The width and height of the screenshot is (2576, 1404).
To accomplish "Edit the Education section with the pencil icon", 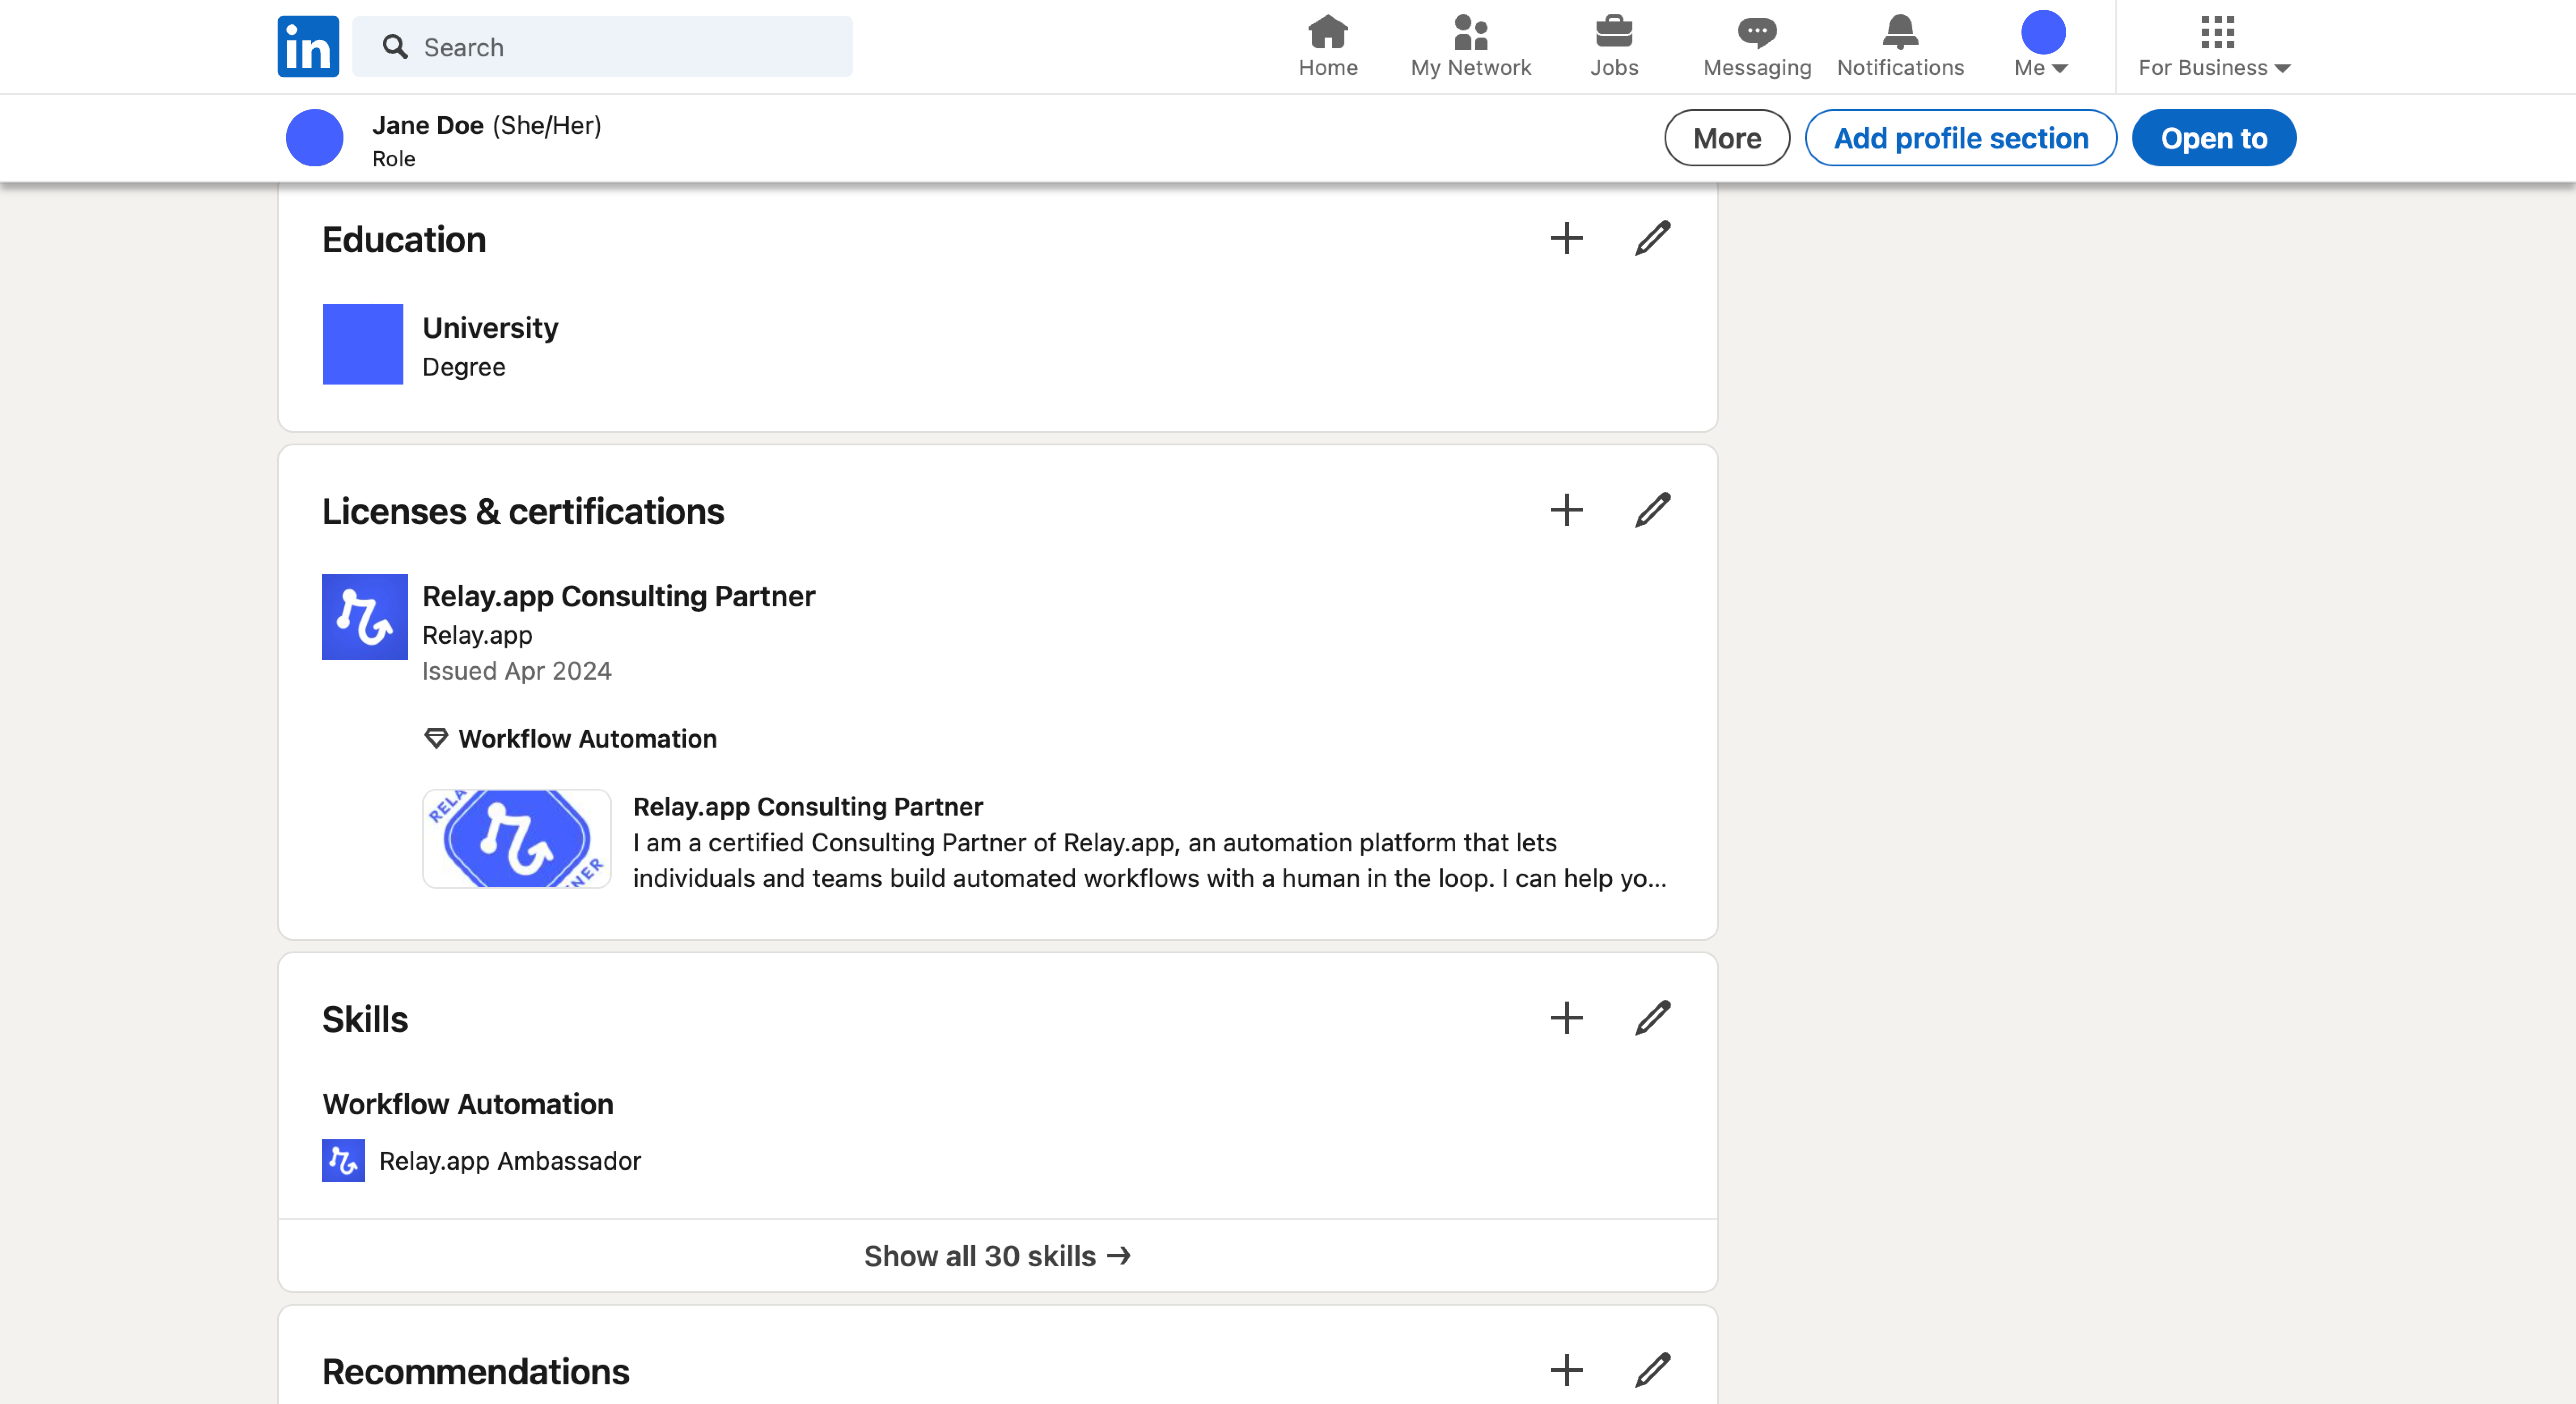I will (1652, 238).
